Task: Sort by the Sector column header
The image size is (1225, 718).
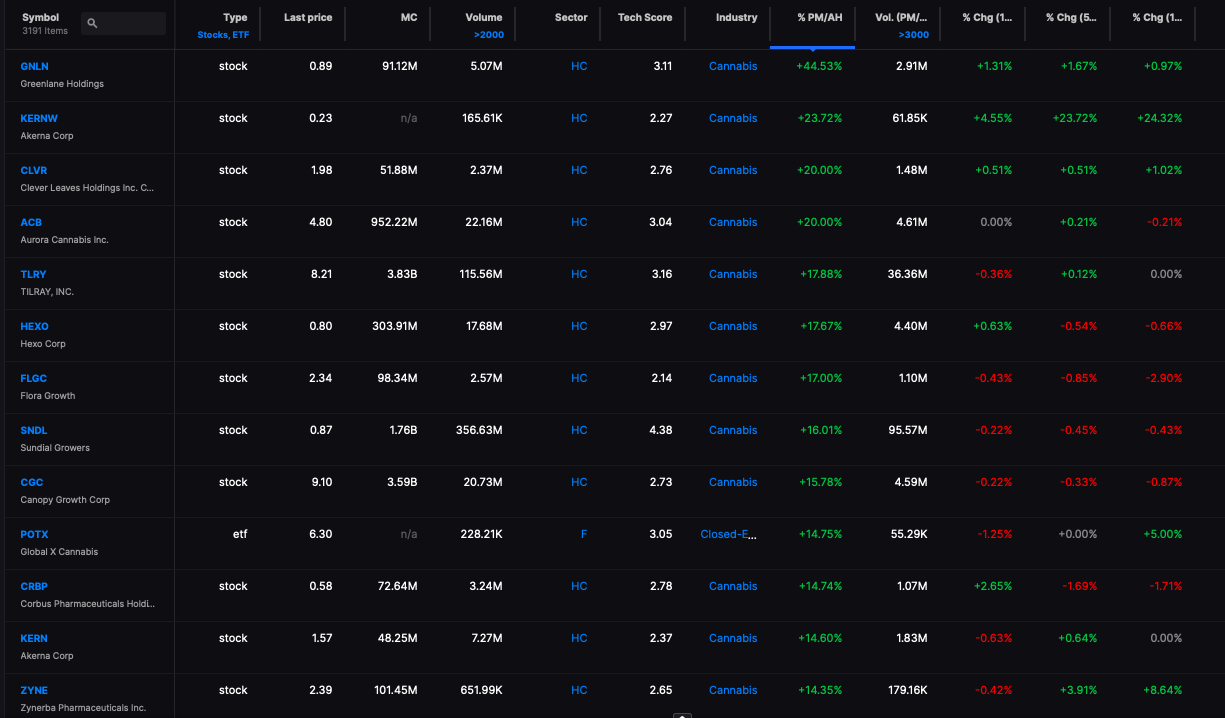Action: [x=571, y=17]
